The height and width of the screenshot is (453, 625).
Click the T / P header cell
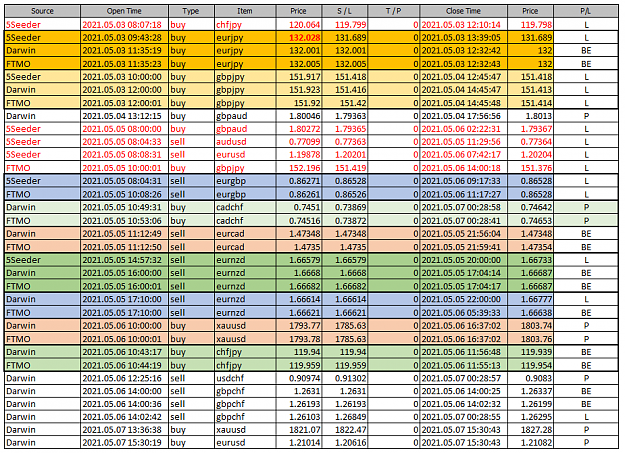click(x=393, y=11)
